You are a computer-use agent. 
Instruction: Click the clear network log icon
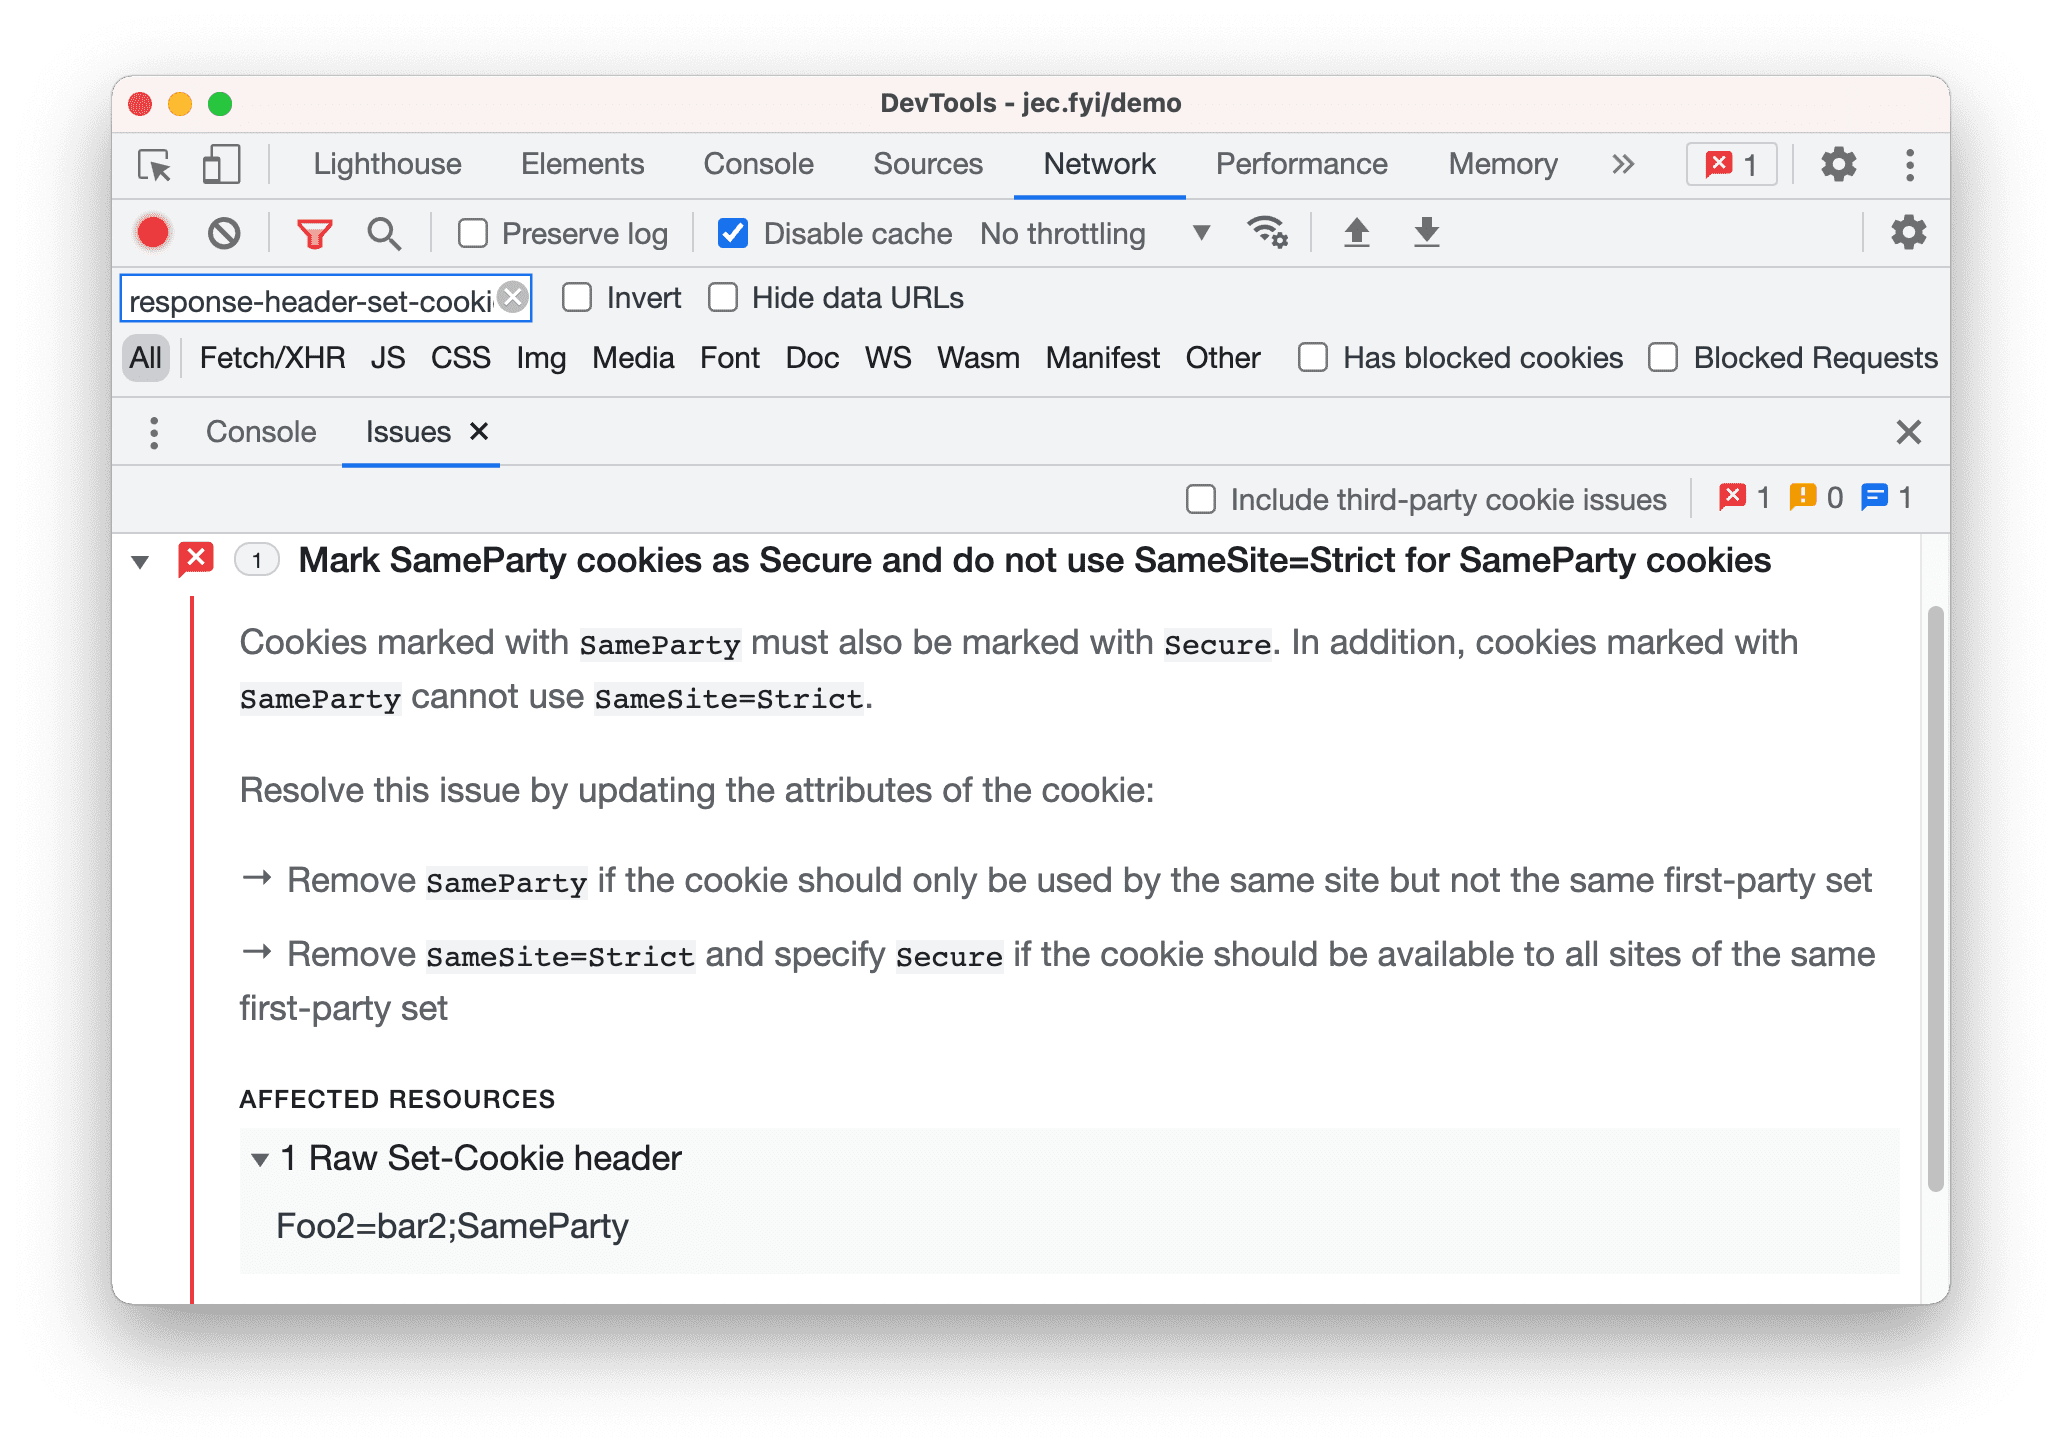click(223, 234)
